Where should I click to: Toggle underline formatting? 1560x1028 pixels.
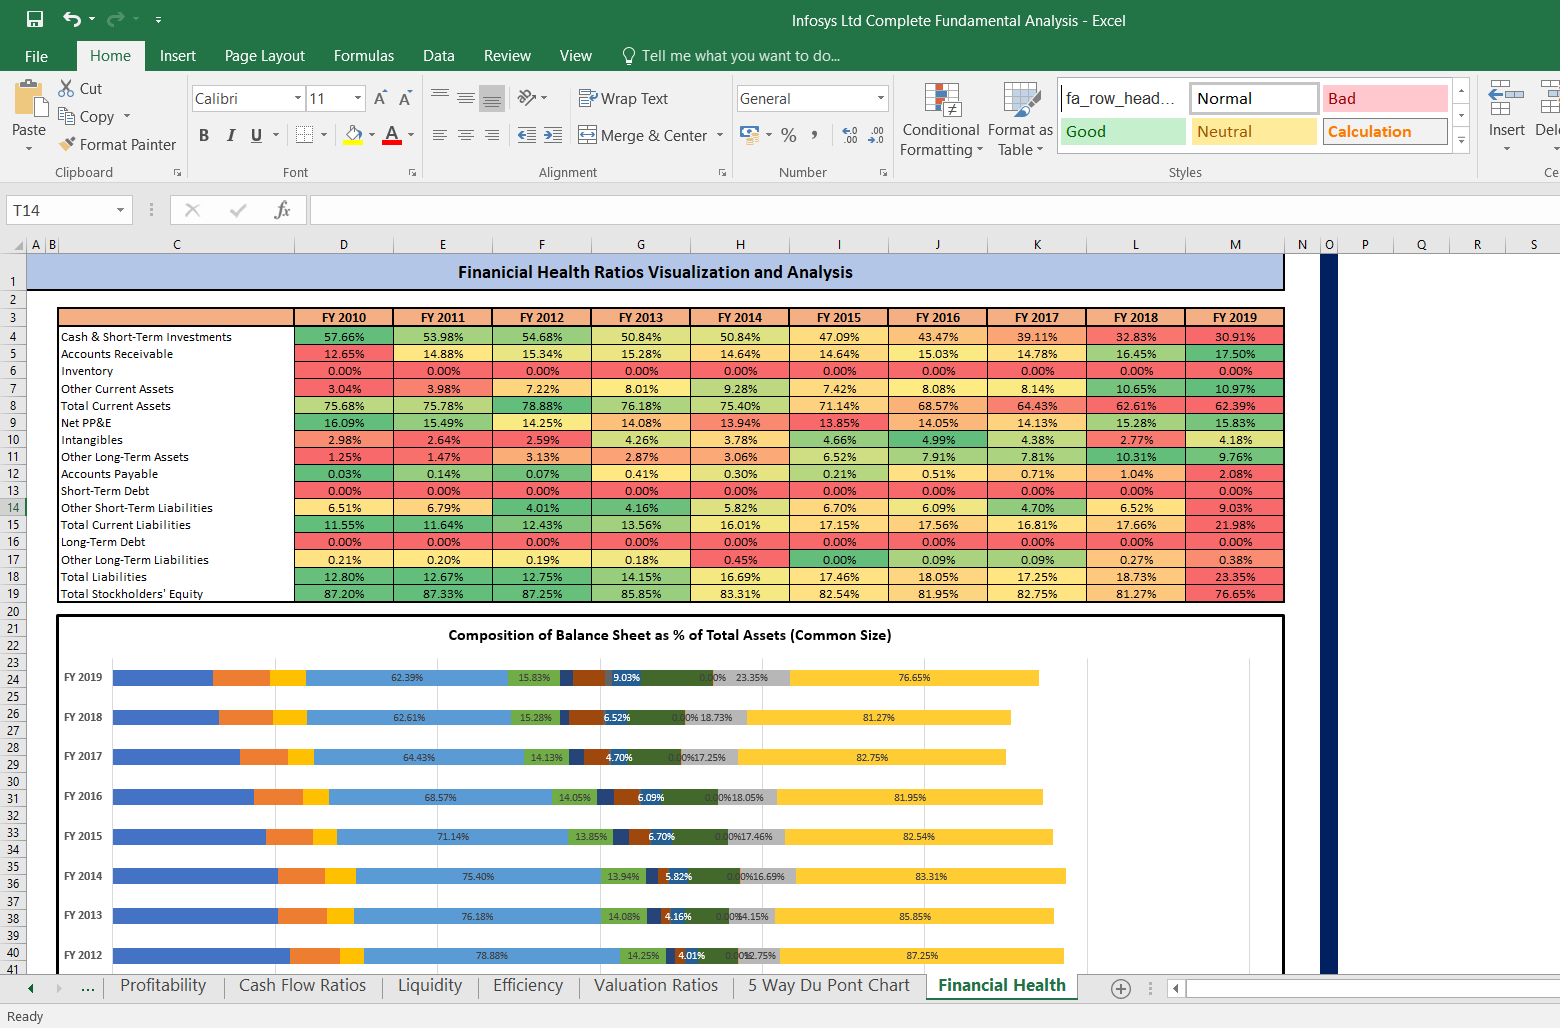pos(256,135)
